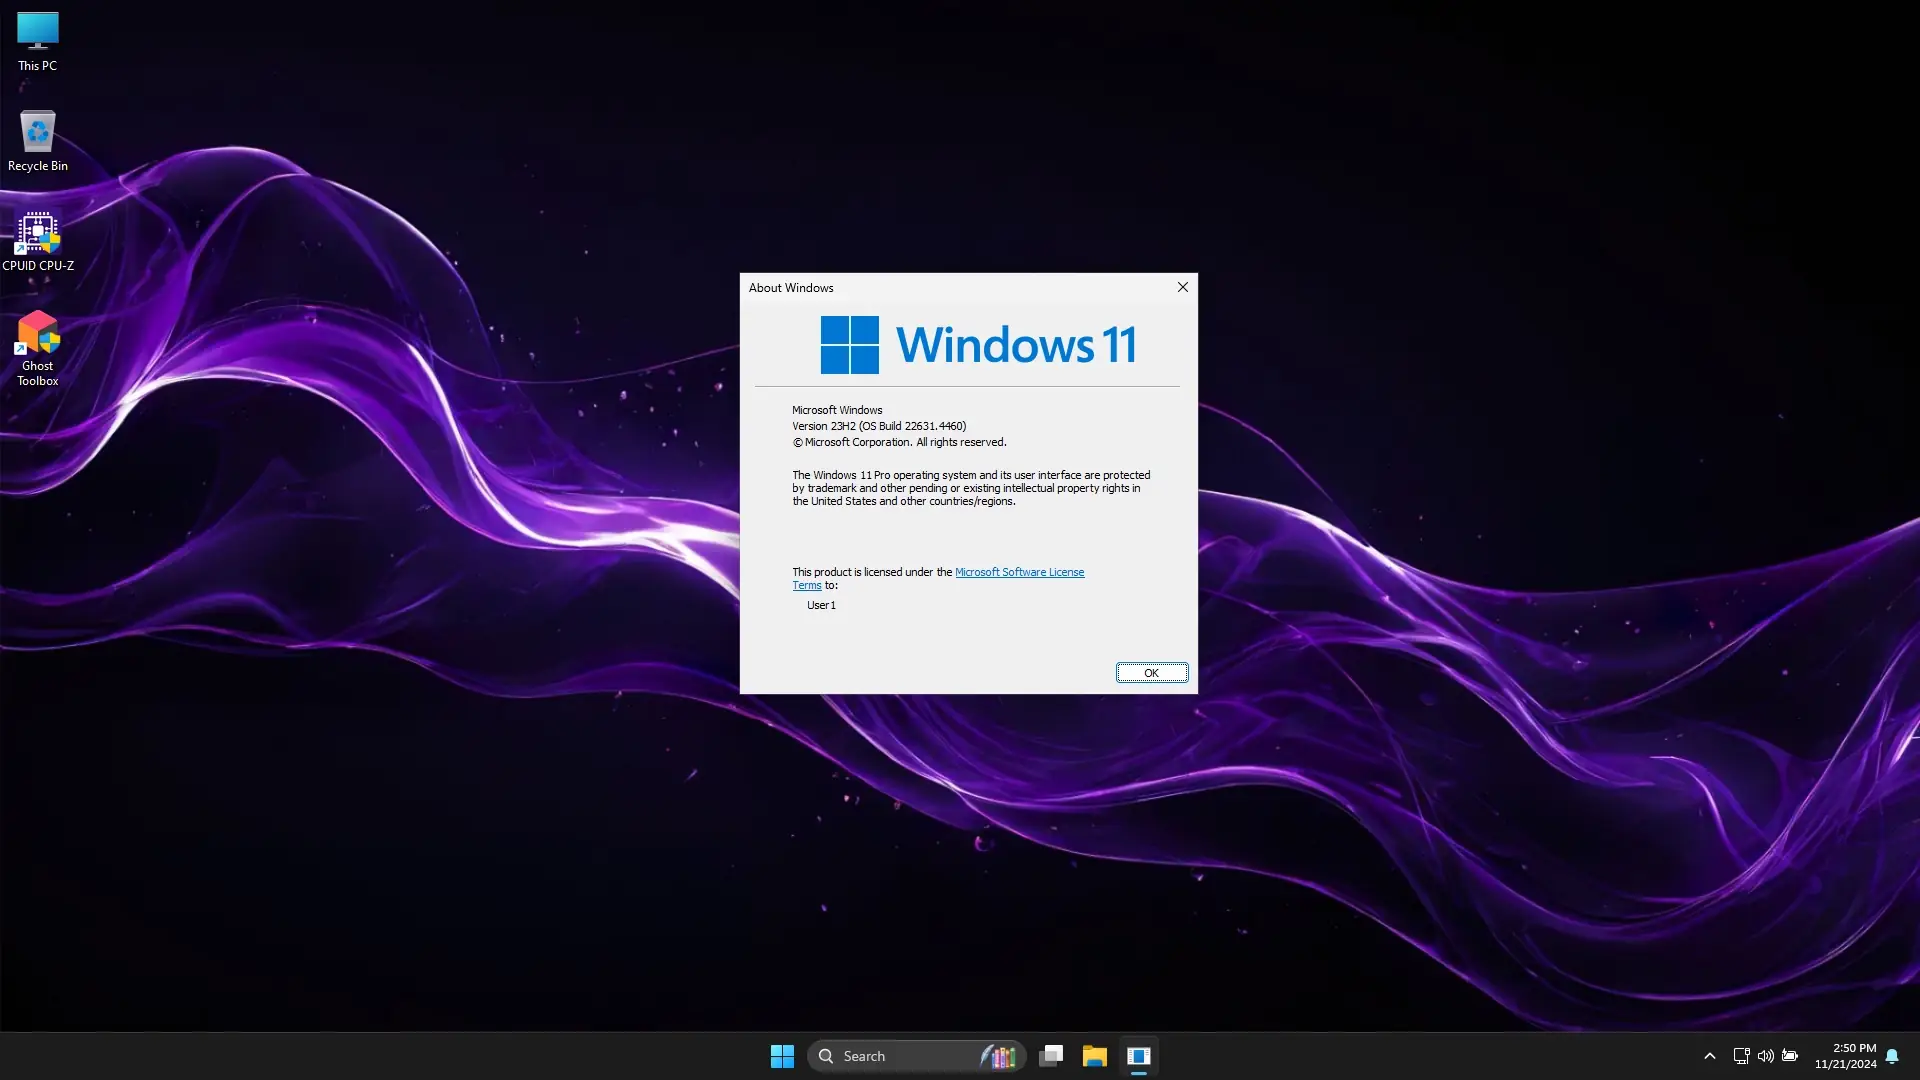Image resolution: width=1920 pixels, height=1080 pixels.
Task: Open the volume speaker tray icon
Action: click(x=1765, y=1056)
